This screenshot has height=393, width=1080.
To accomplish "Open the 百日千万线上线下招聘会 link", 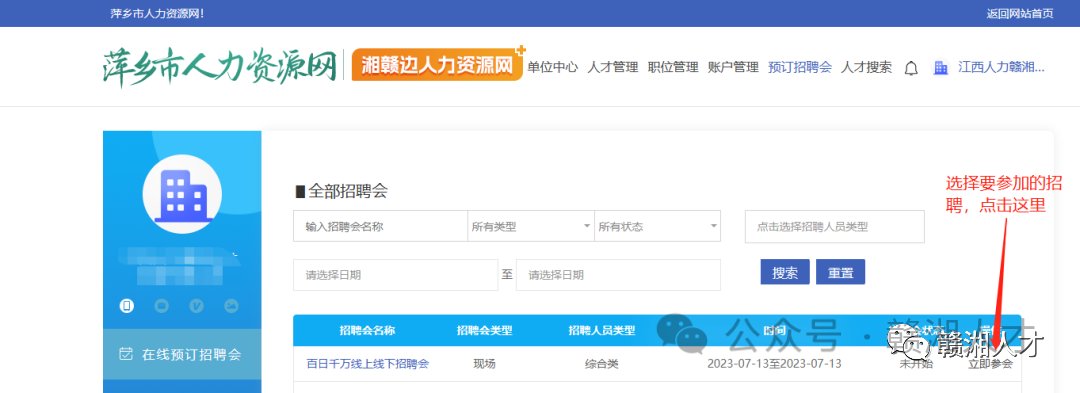I will [x=368, y=363].
